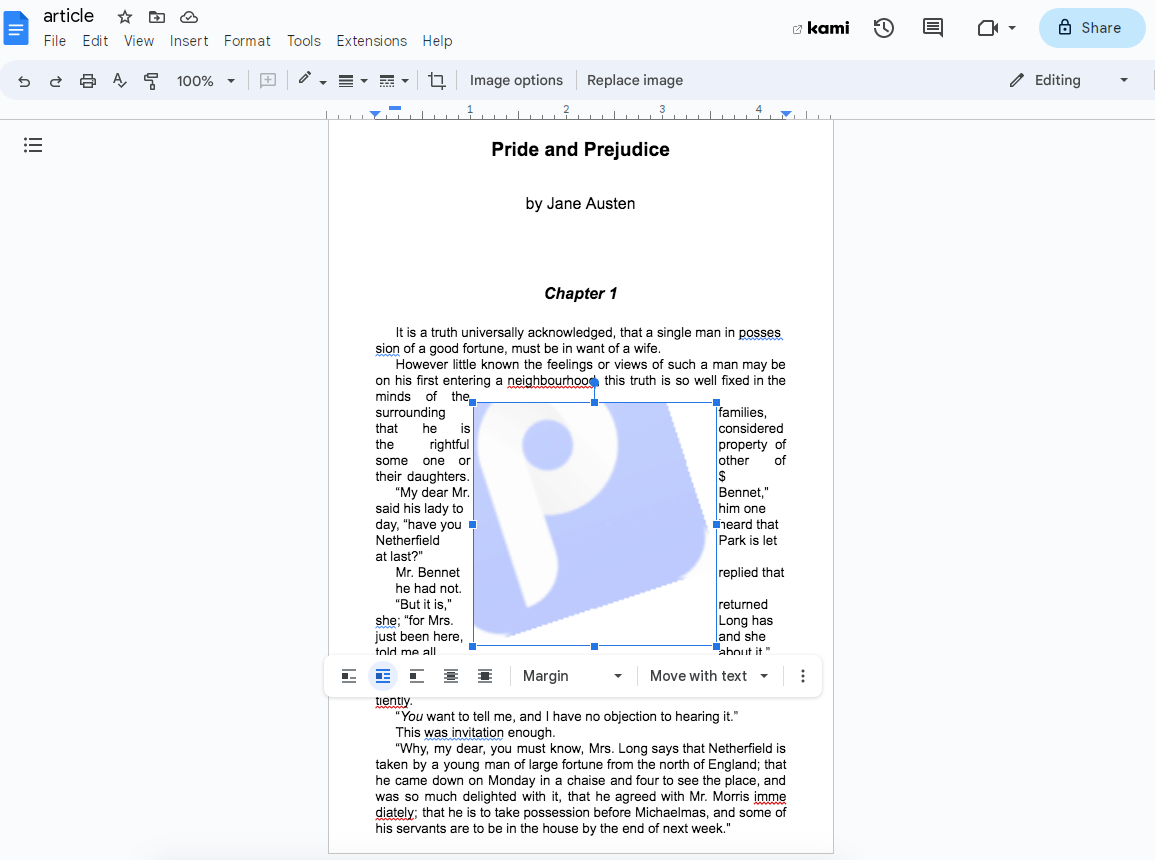This screenshot has width=1155, height=860.
Task: Open the Move with text dropdown
Action: tap(708, 676)
